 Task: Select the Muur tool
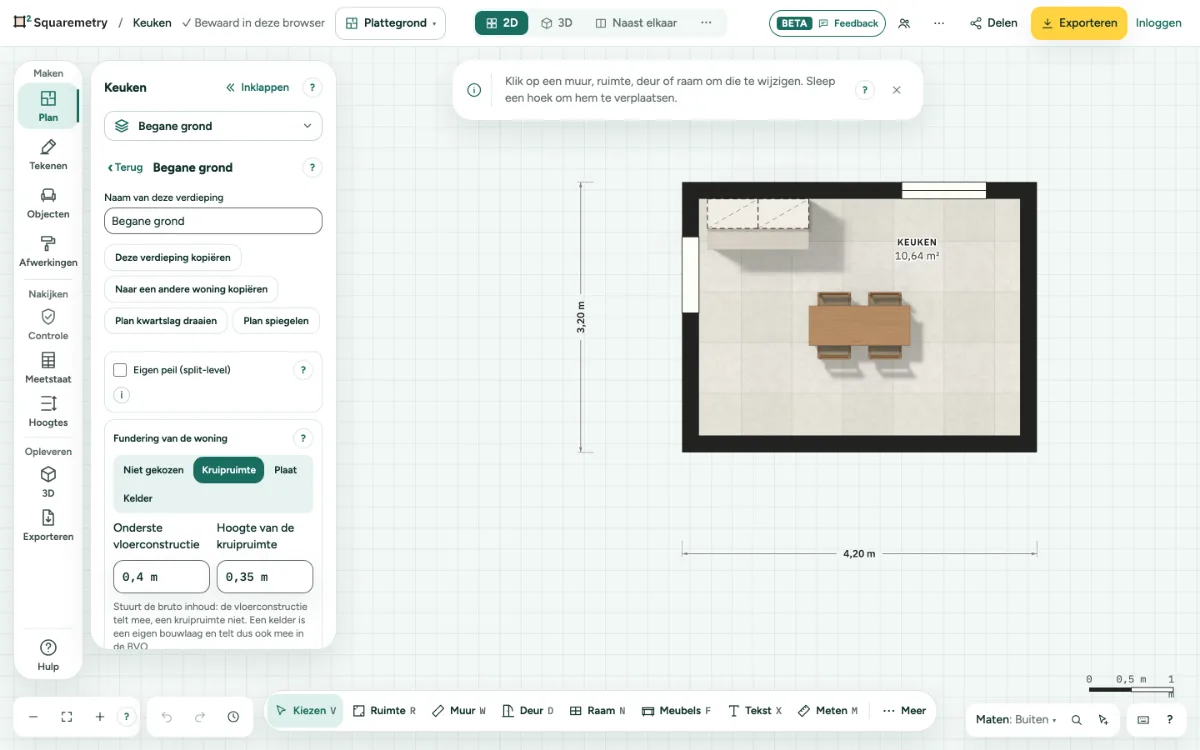coord(459,711)
